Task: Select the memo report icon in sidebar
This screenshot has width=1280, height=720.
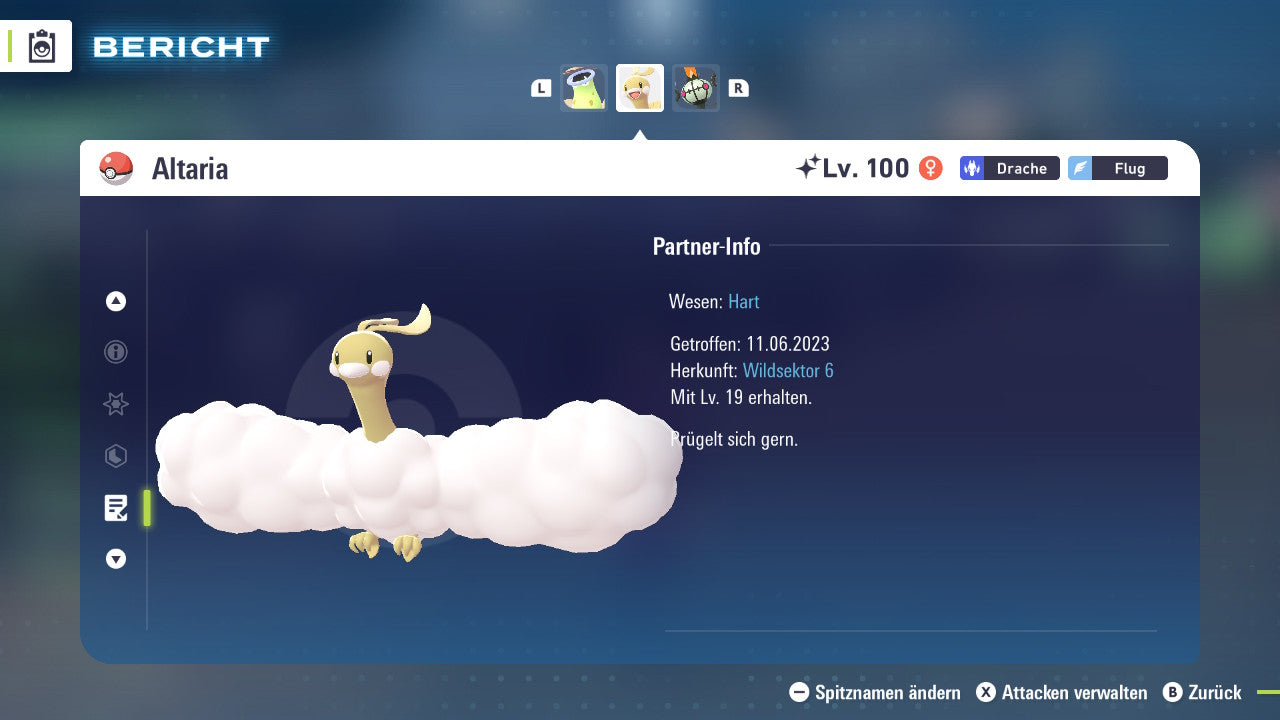Action: pyautogui.click(x=115, y=508)
